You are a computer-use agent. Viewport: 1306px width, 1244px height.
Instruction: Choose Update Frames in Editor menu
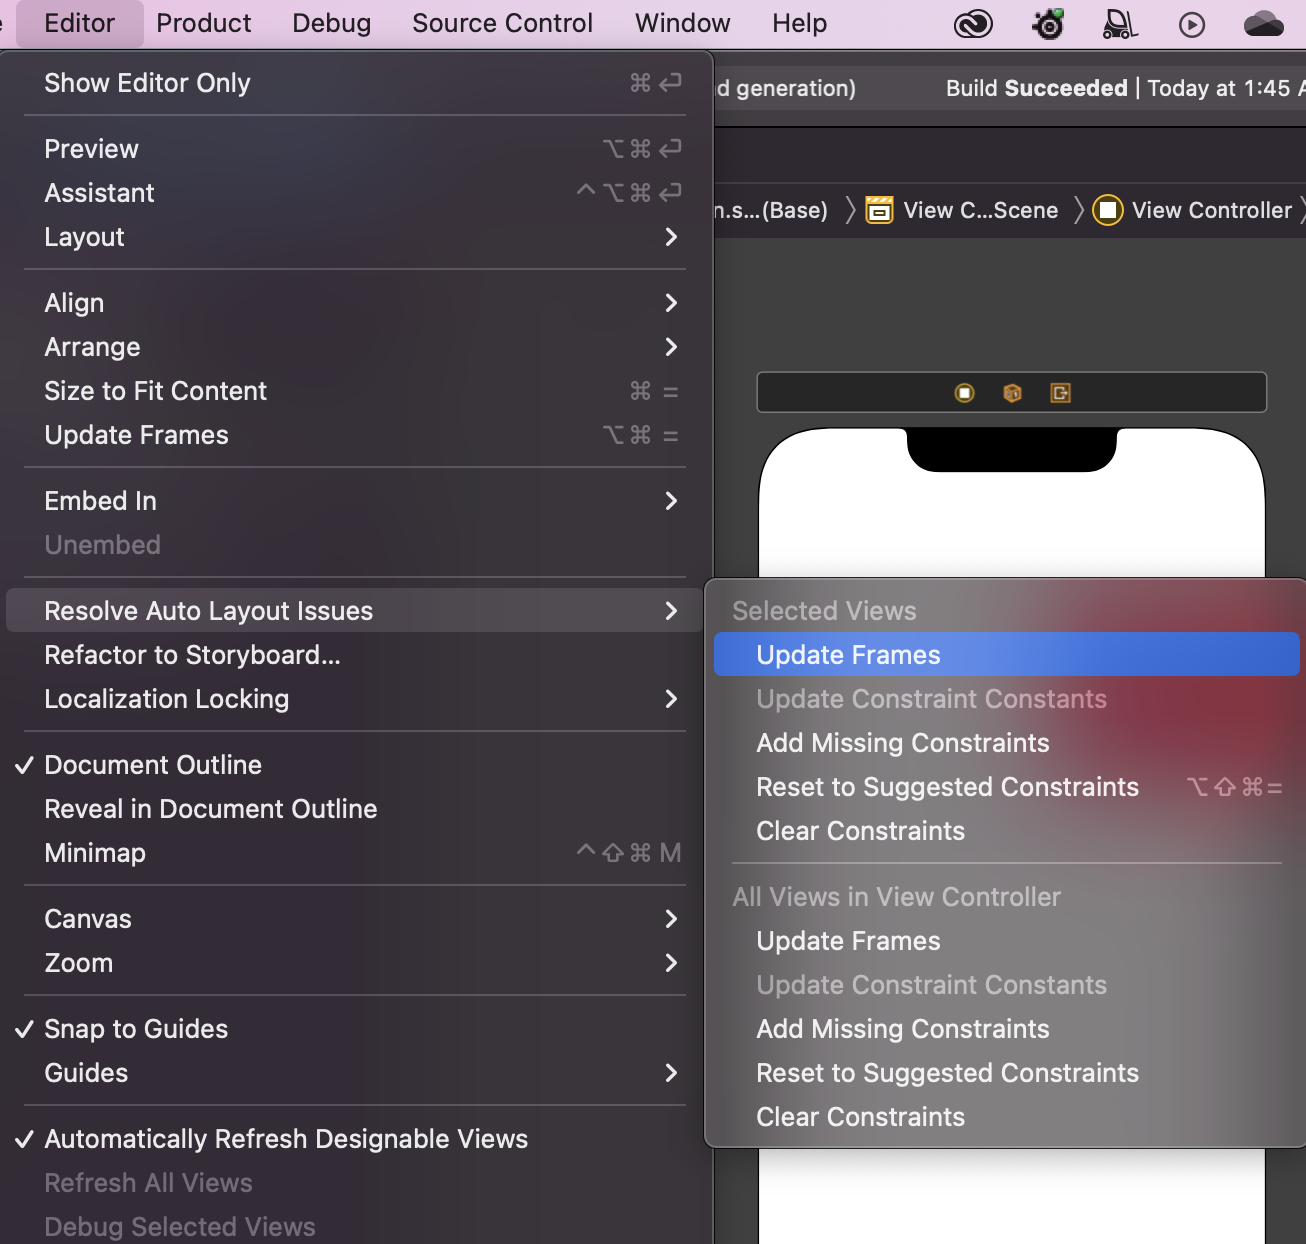tap(355, 435)
